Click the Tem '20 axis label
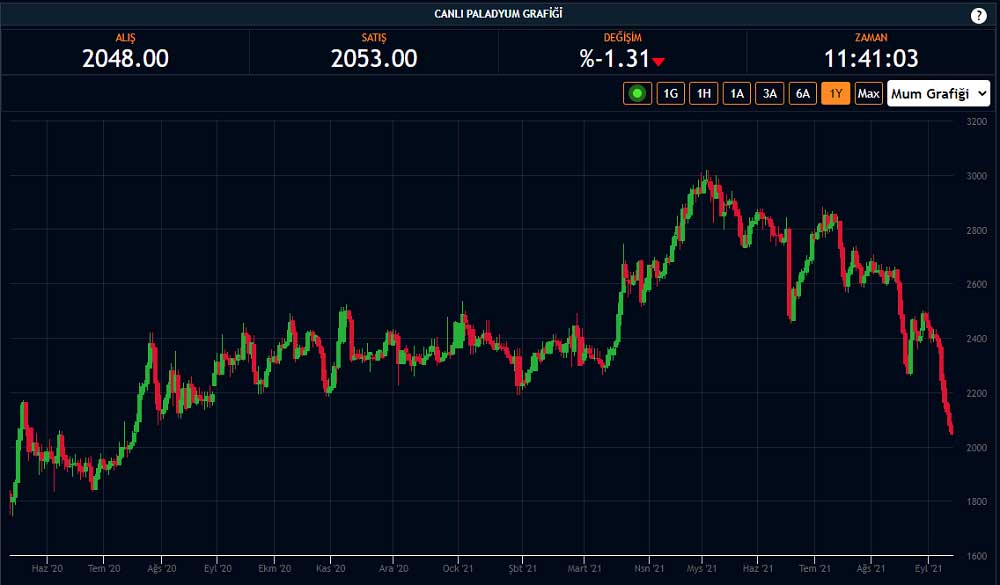The image size is (1000, 585). pos(103,568)
